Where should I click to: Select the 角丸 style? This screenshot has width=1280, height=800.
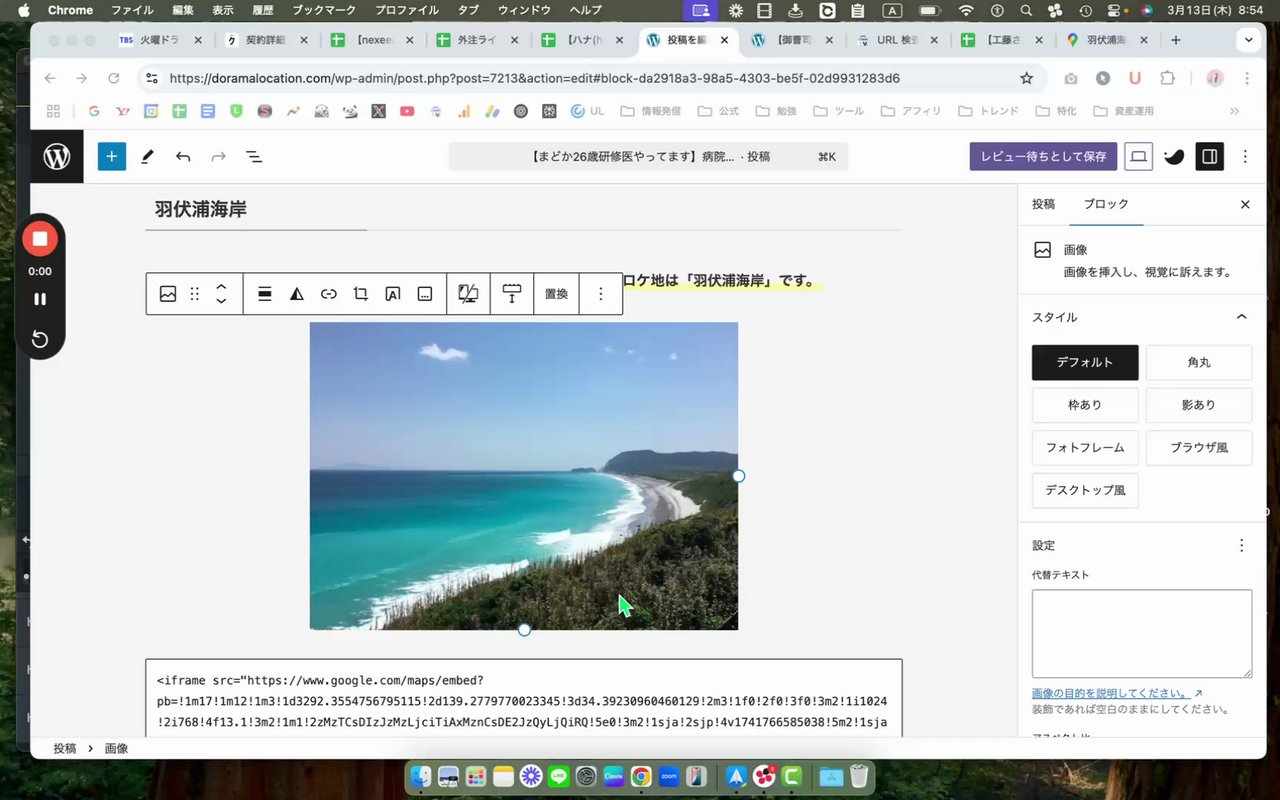[1199, 362]
